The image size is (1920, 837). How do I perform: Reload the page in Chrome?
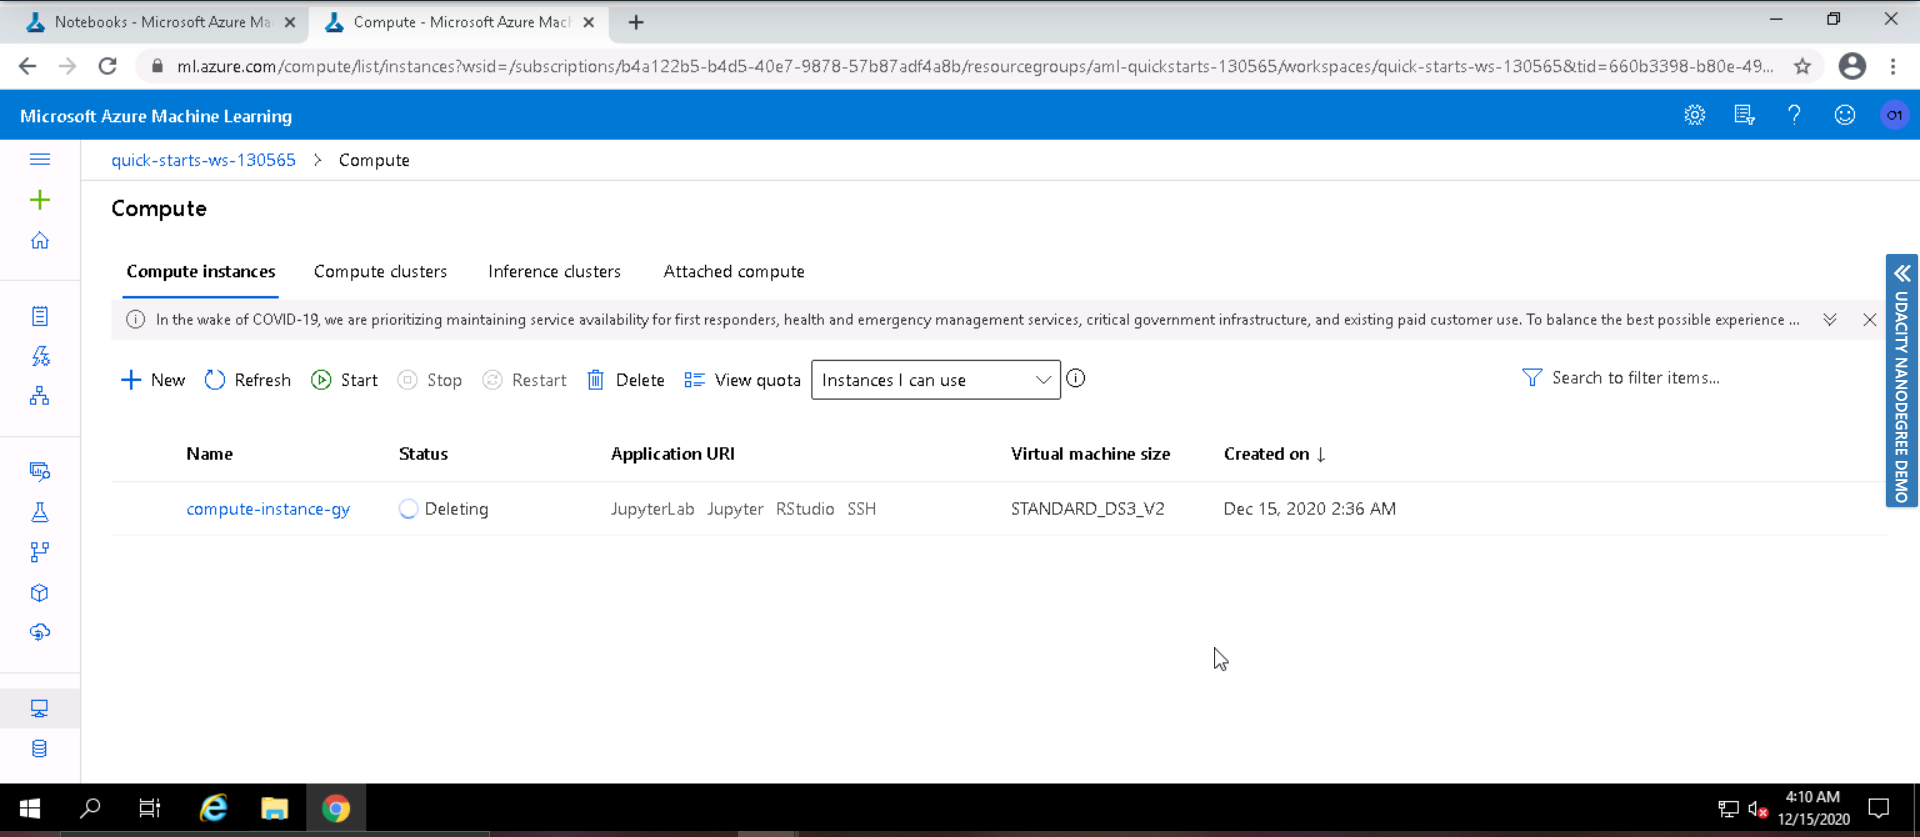tap(108, 66)
